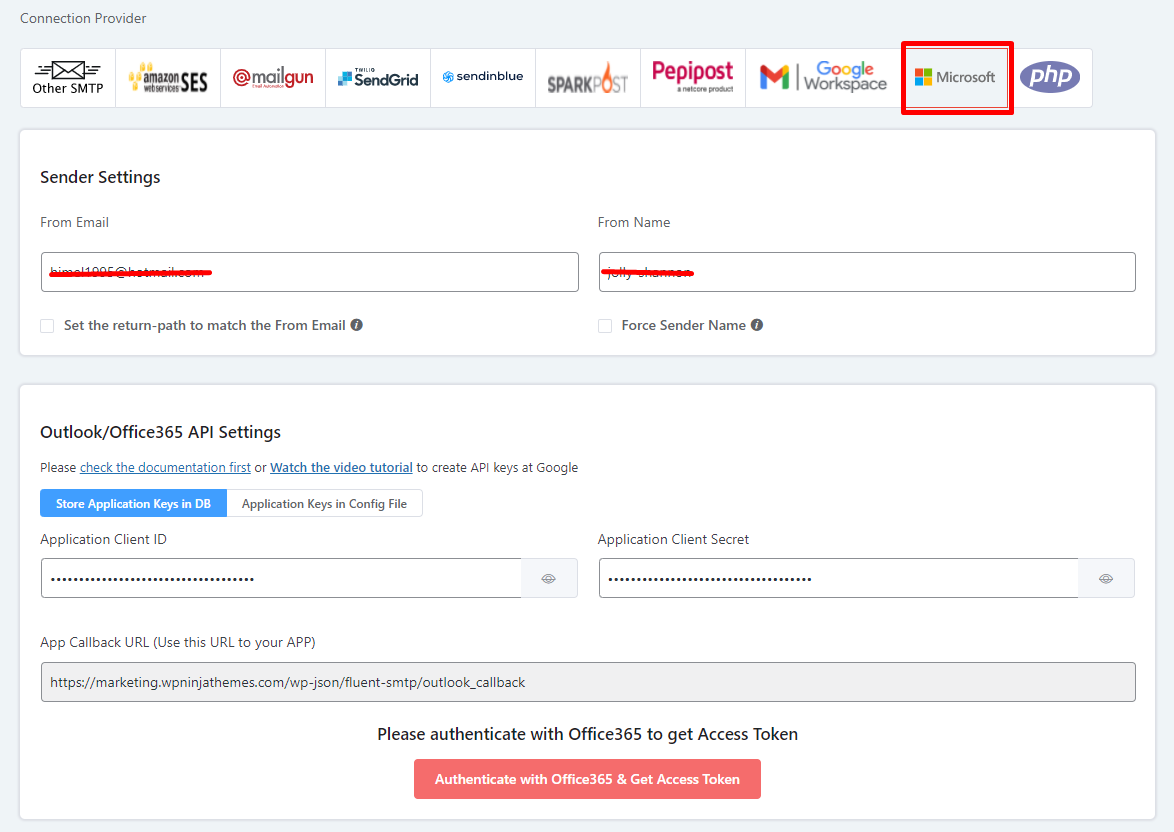Reveal the Application Client Secret value

click(1106, 578)
